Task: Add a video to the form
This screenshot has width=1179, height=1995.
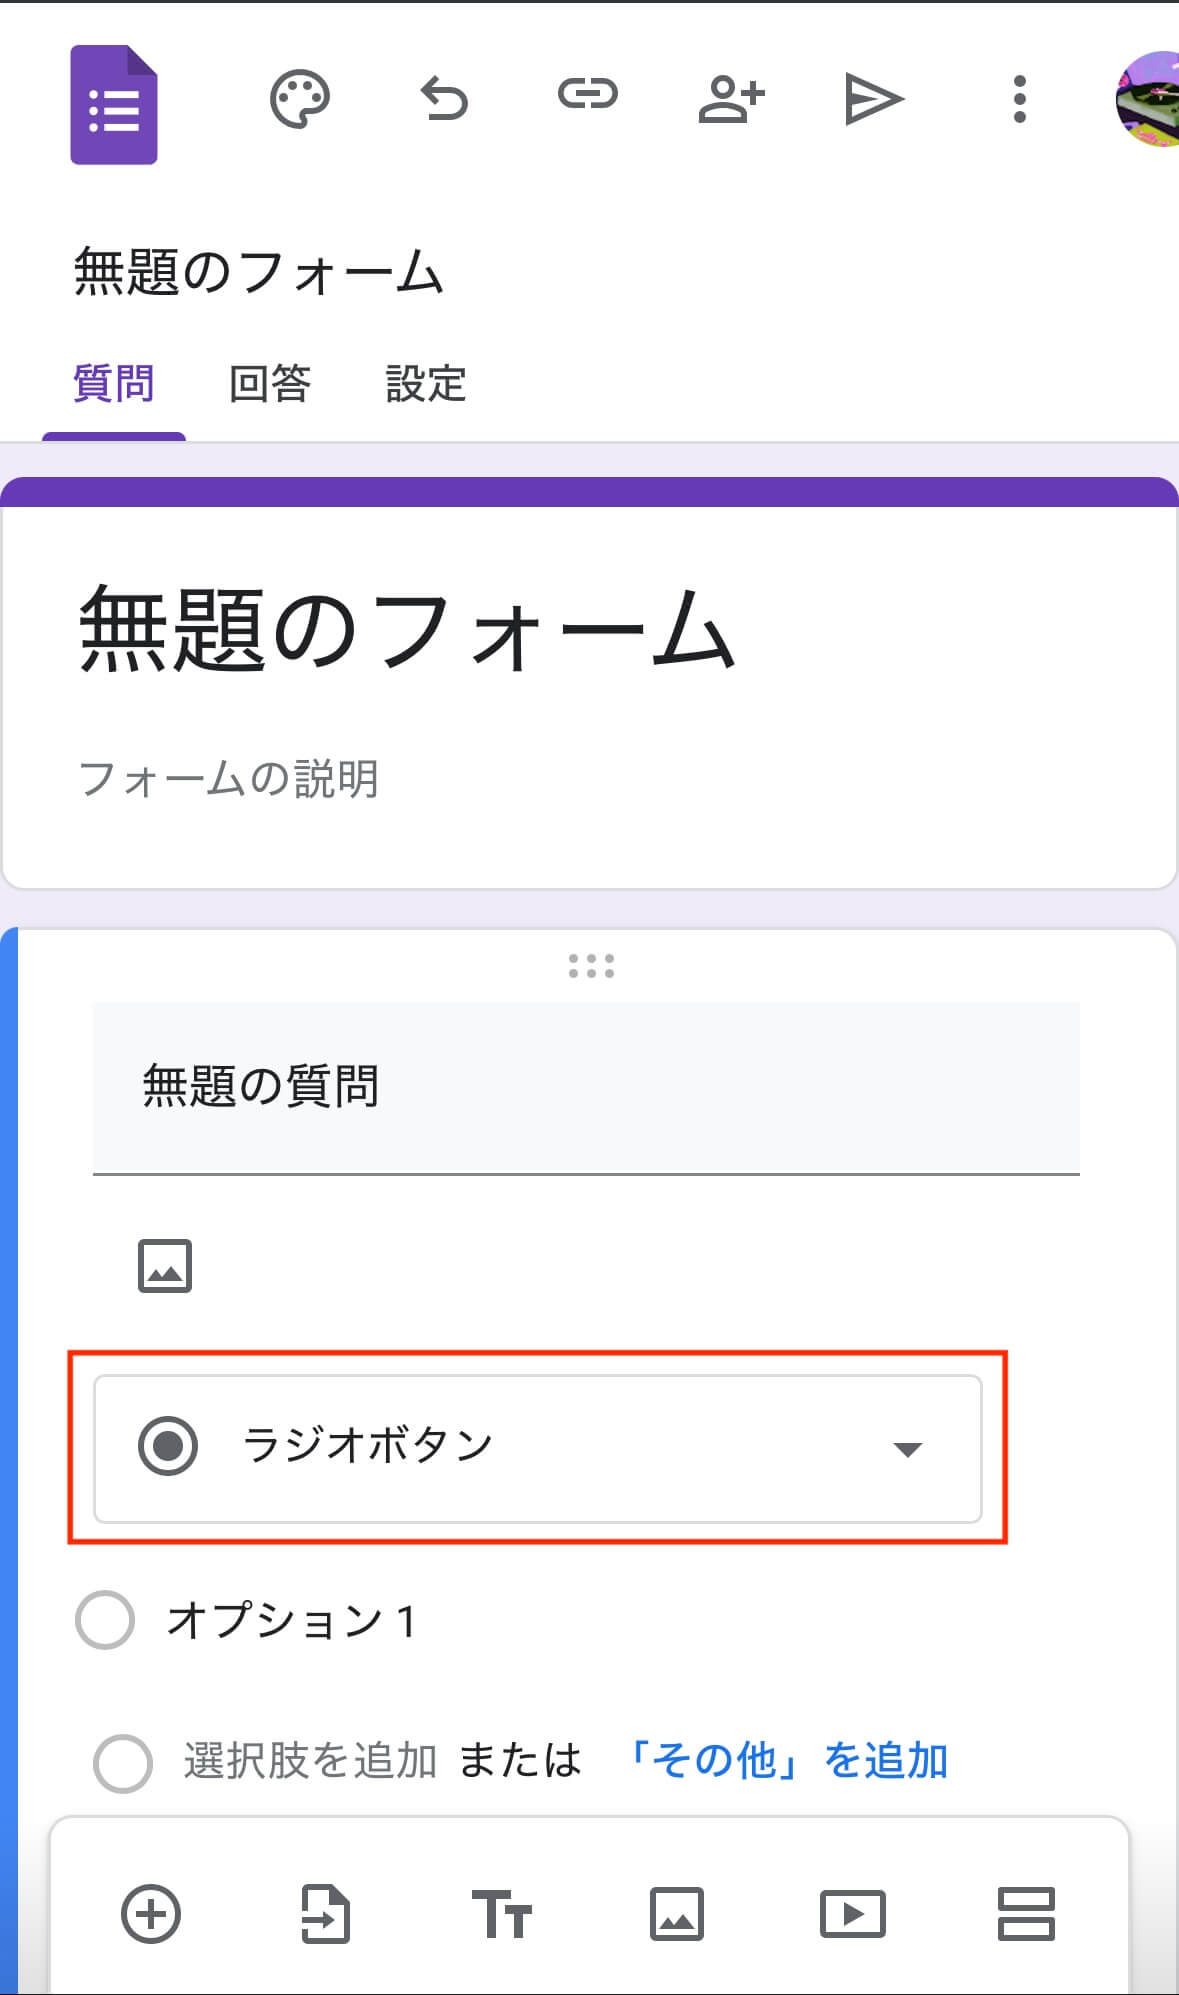Action: tap(852, 1915)
